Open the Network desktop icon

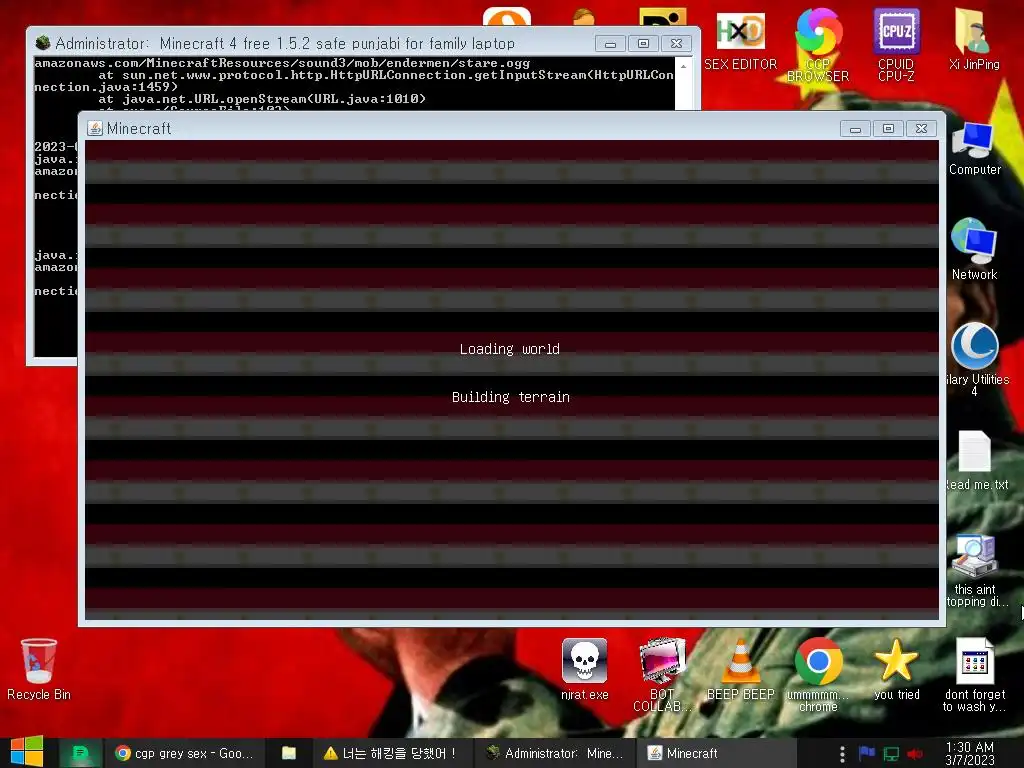click(974, 249)
